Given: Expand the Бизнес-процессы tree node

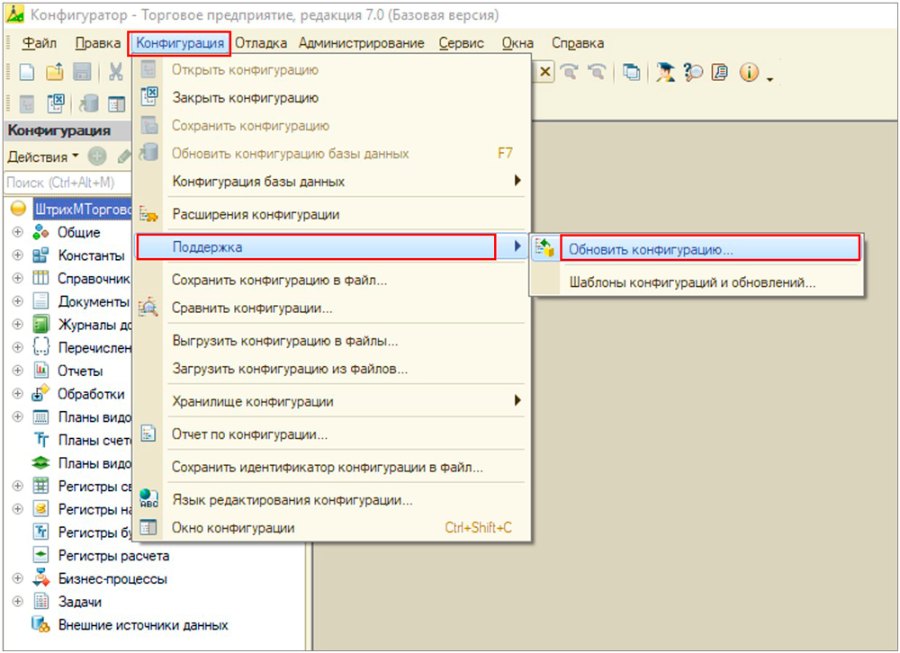Looking at the screenshot, I should 18,578.
